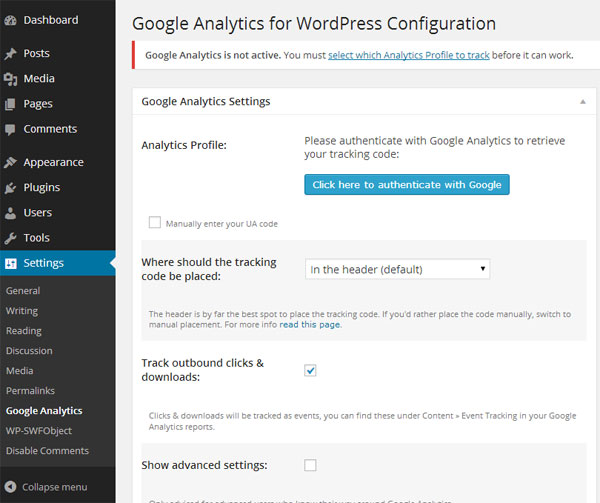
Task: Open the tracking code placement dropdown
Action: (x=397, y=269)
